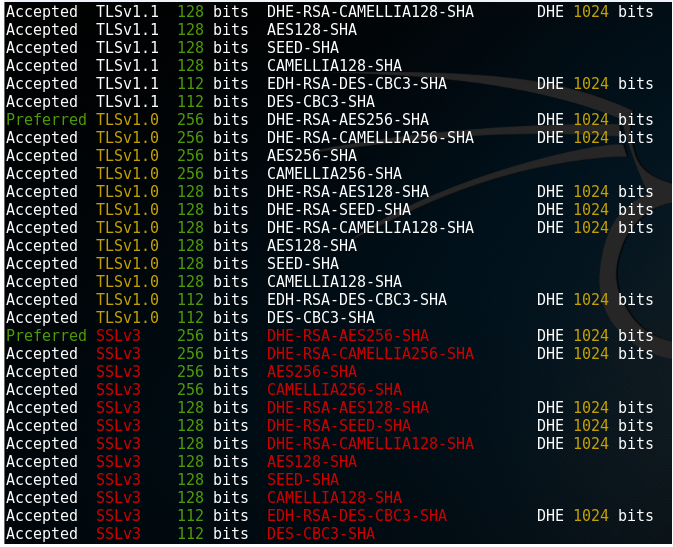Click the yellow 1024 on SSLv3 EDH-RSA-DES-CBC3-SHA row

click(x=591, y=517)
